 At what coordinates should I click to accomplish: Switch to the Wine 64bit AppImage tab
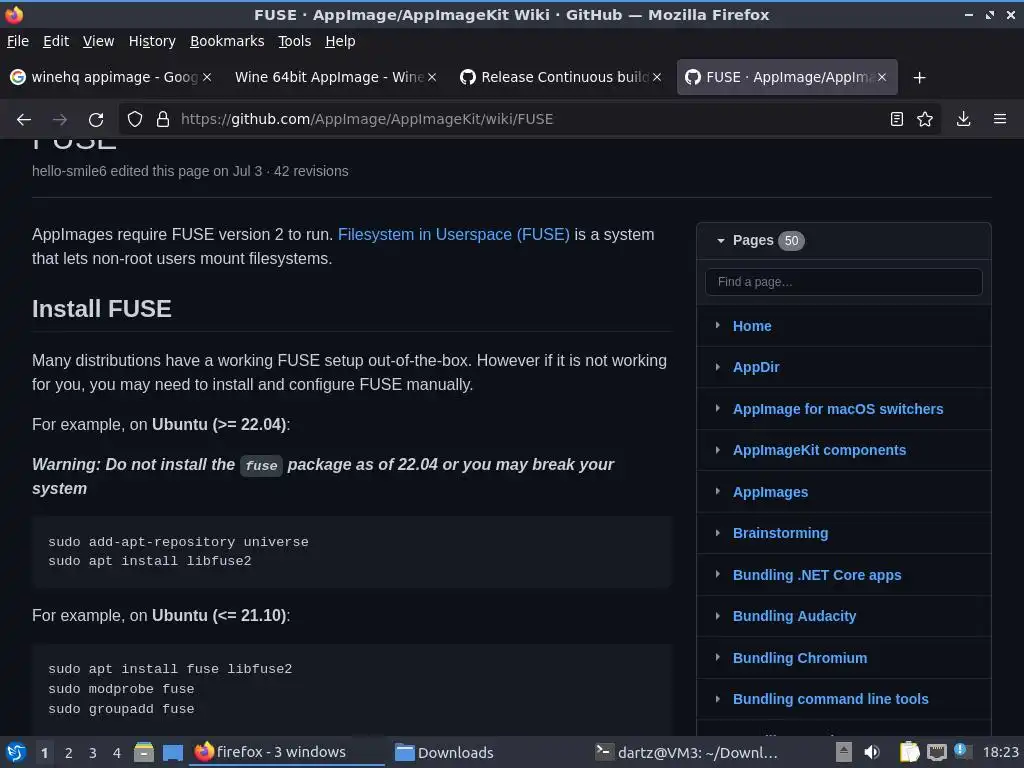coord(330,77)
